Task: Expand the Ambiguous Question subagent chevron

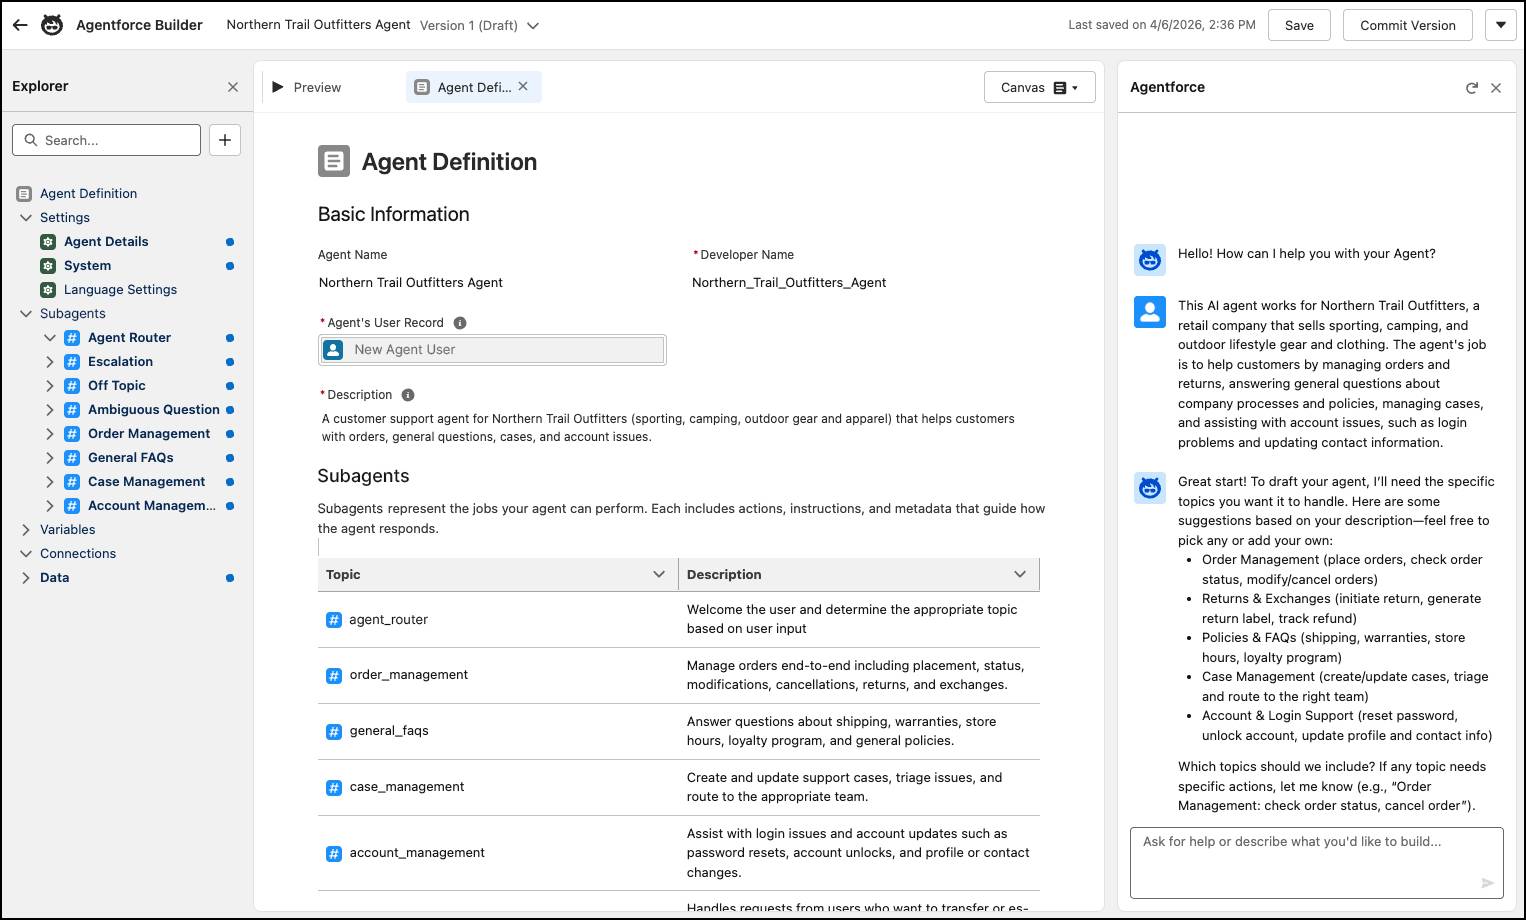Action: (x=50, y=409)
